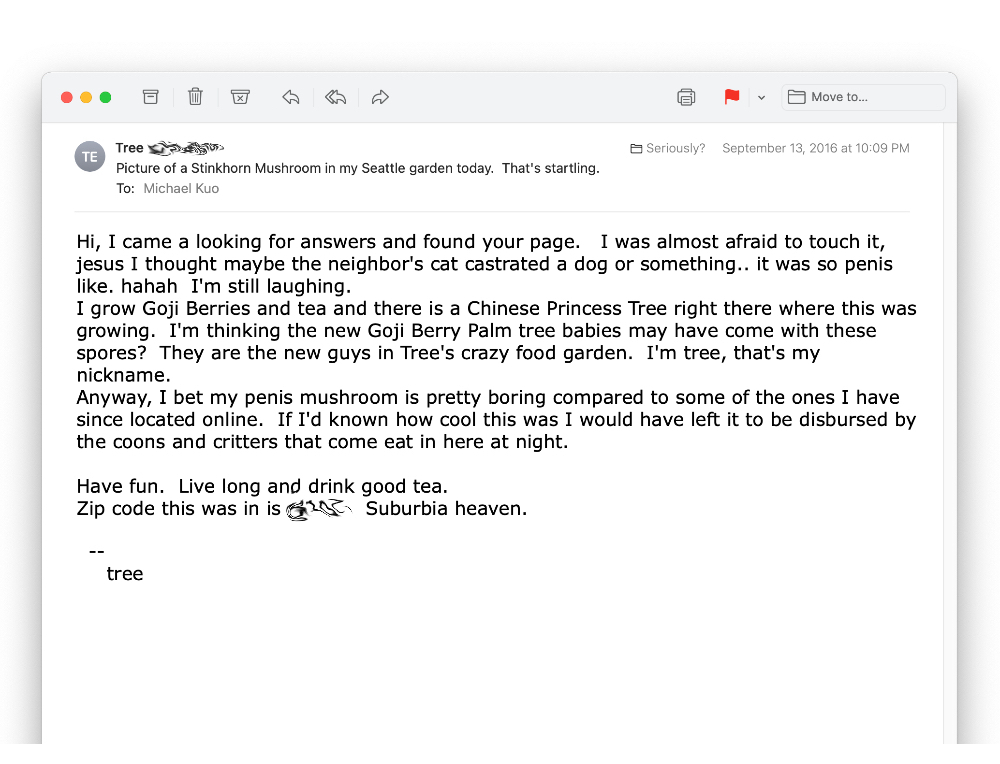Forward this email

380,97
